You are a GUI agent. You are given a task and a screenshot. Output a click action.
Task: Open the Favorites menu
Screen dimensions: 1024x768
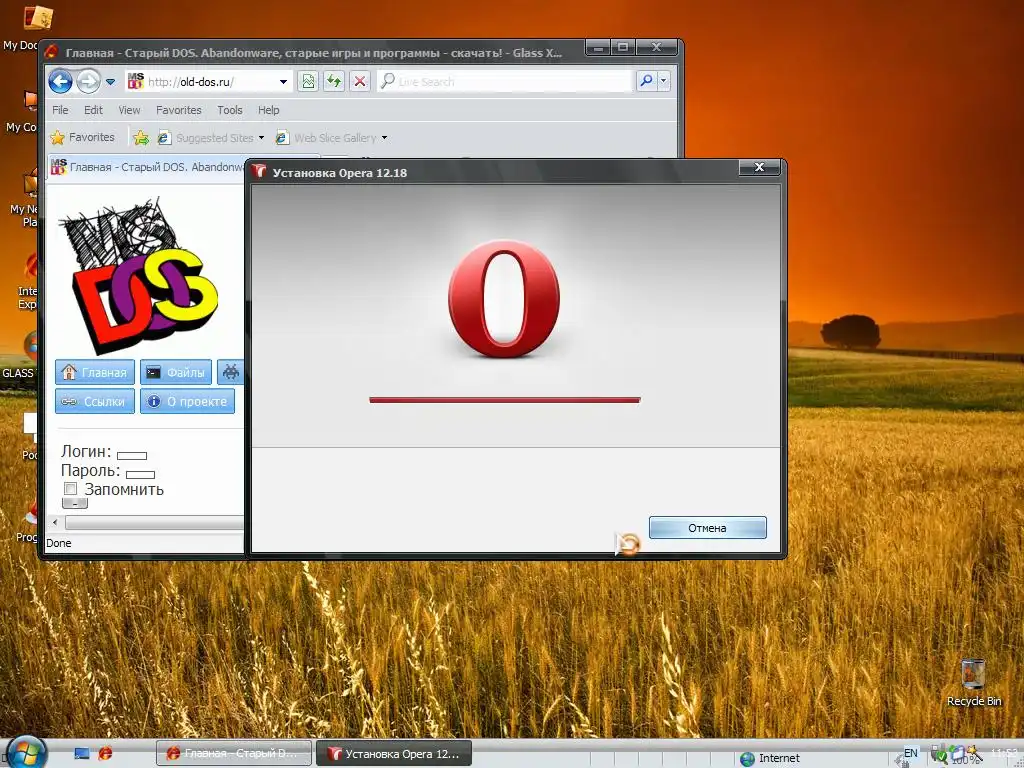pos(179,110)
